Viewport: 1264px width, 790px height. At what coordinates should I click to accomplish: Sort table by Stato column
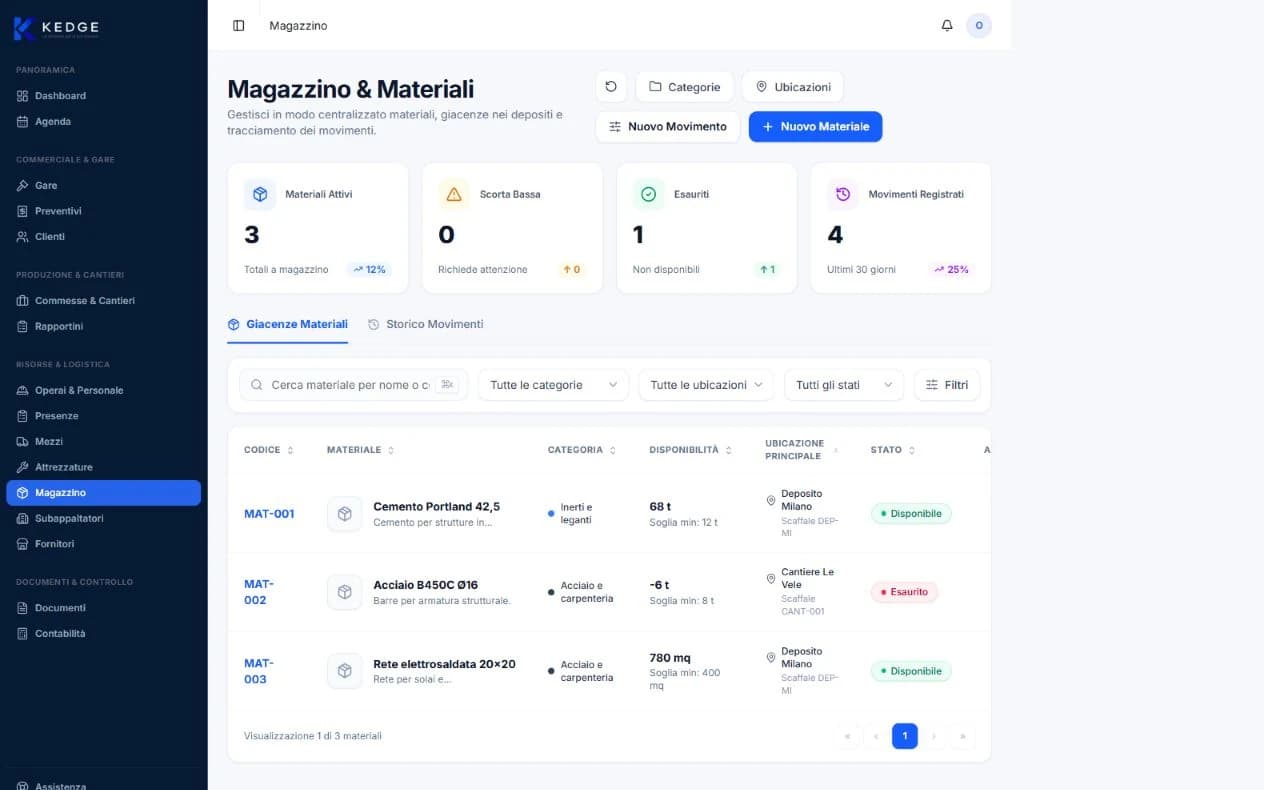(893, 450)
